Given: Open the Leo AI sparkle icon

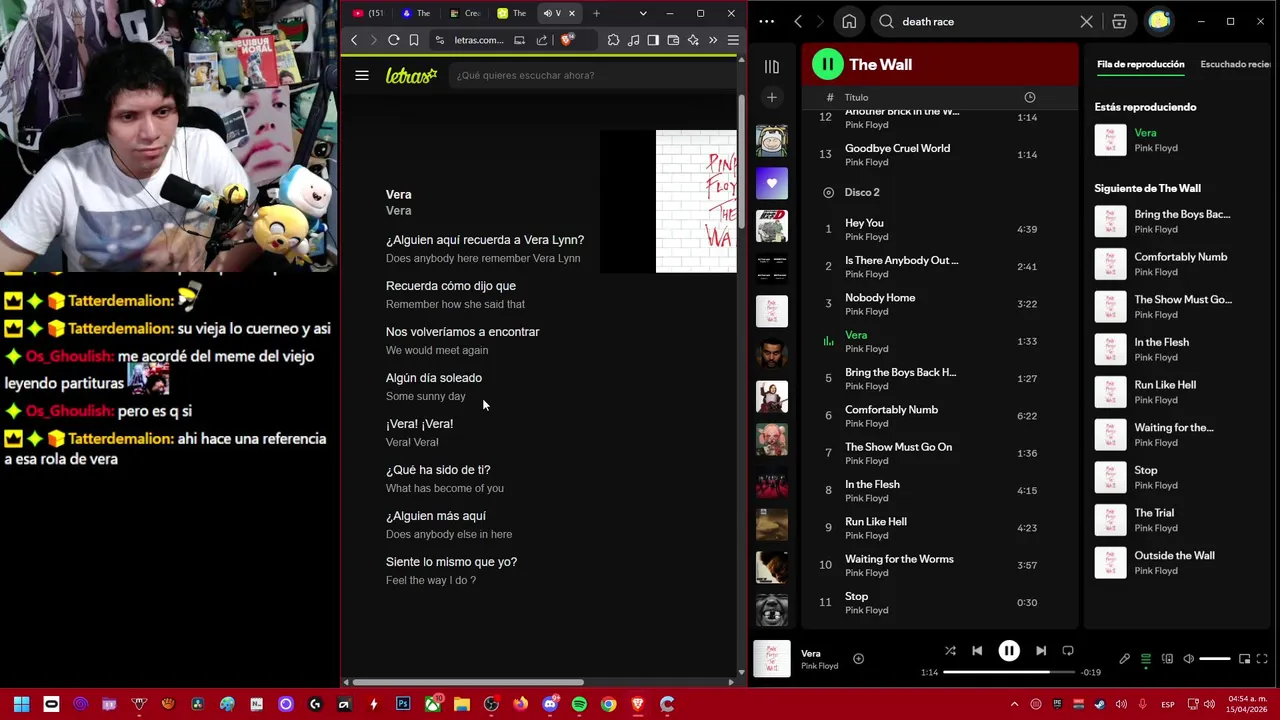Looking at the screenshot, I should 693,40.
